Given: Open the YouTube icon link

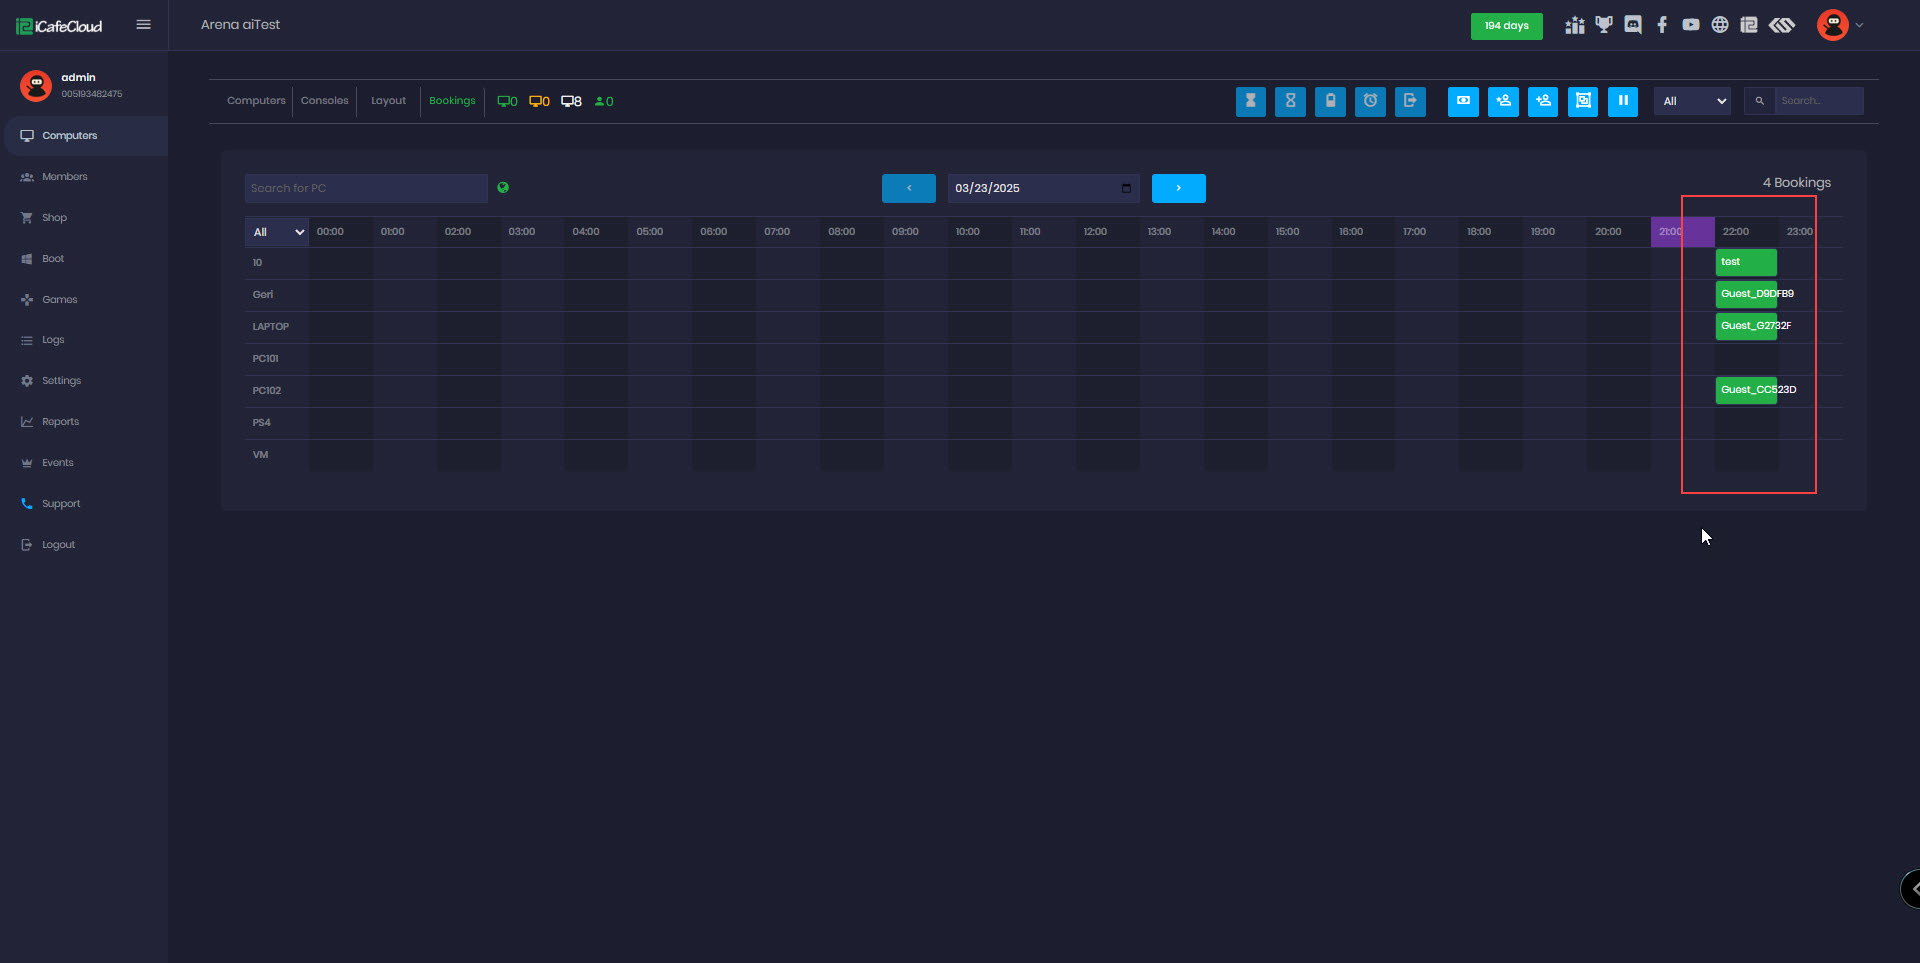Looking at the screenshot, I should coord(1691,25).
